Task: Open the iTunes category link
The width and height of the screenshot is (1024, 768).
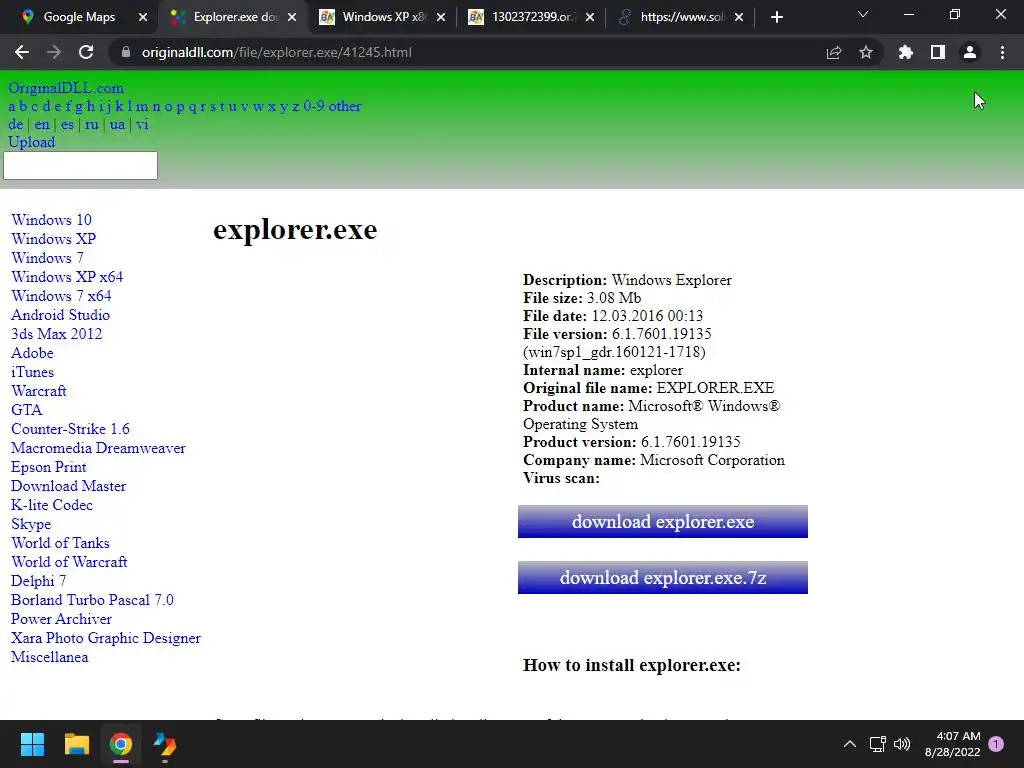Action: click(x=33, y=372)
